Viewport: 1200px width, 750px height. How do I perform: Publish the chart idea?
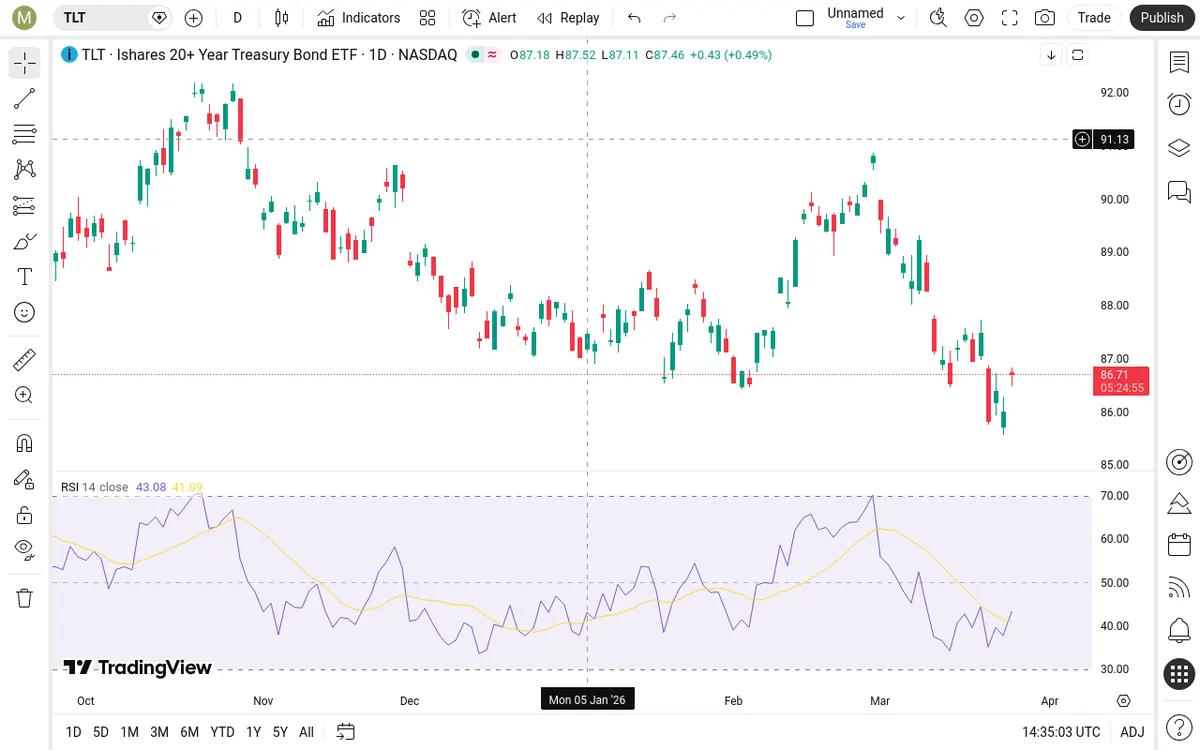coord(1162,17)
